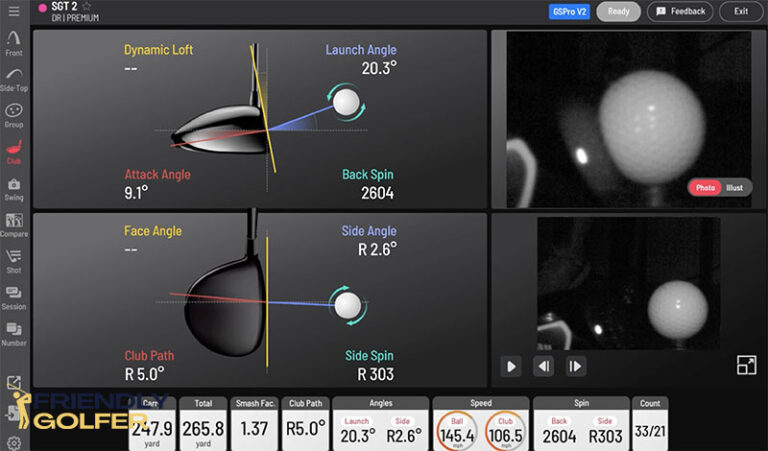Expand the camera view to fullscreen

point(746,365)
